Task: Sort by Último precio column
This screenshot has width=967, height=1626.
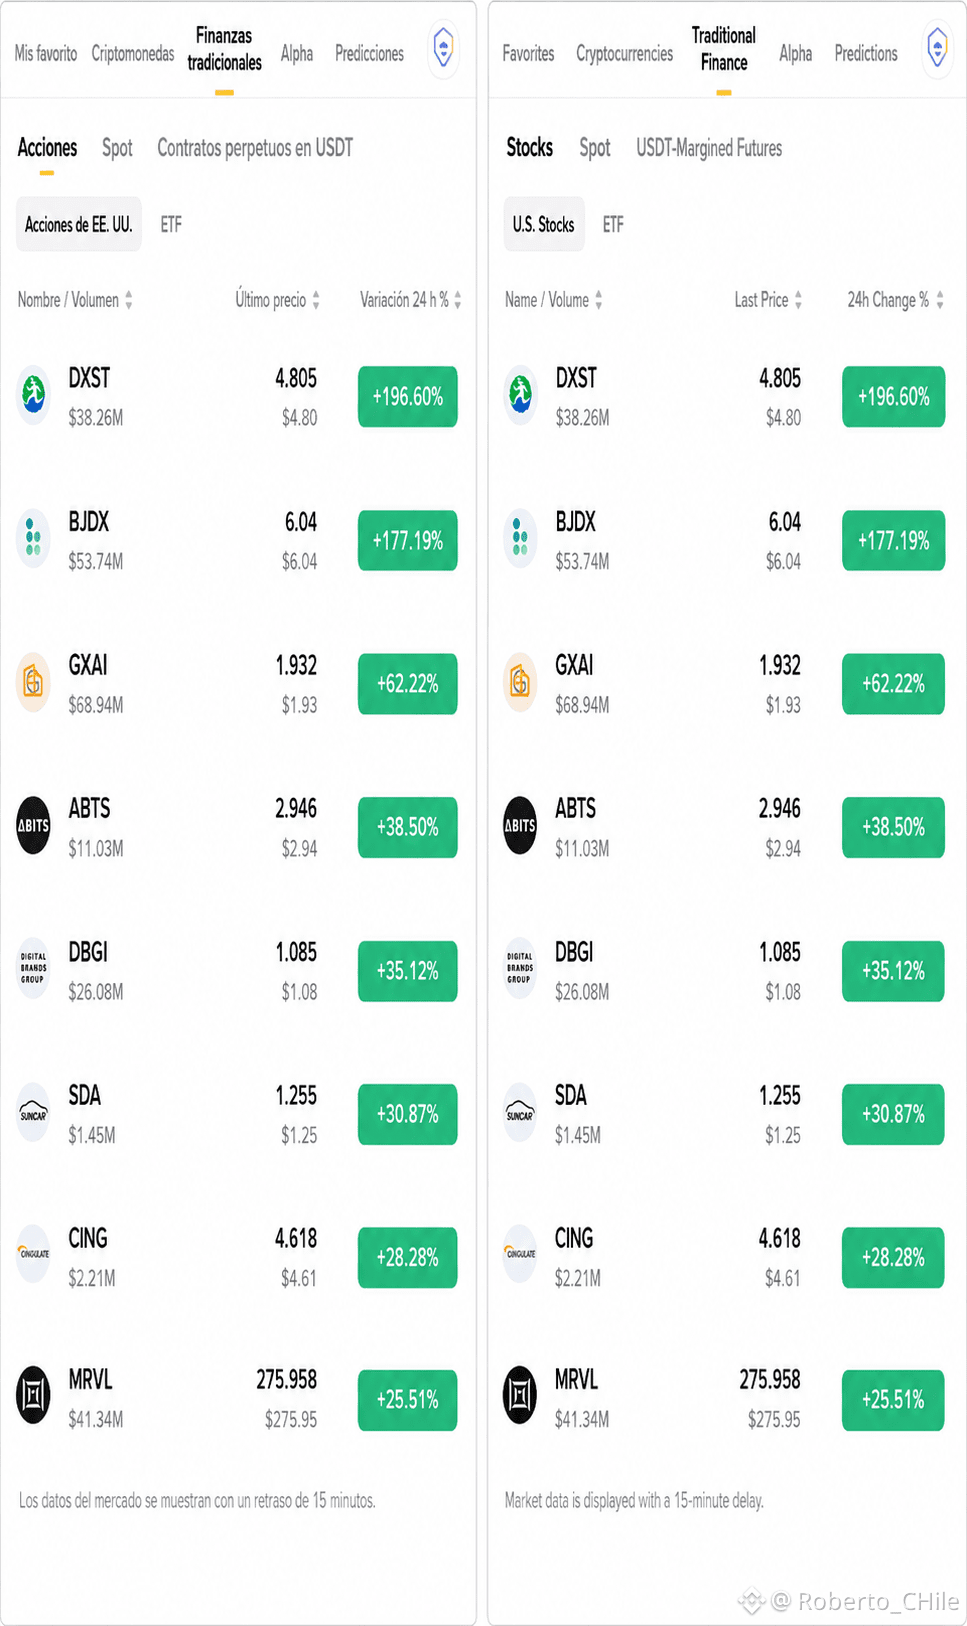Action: coord(277,300)
